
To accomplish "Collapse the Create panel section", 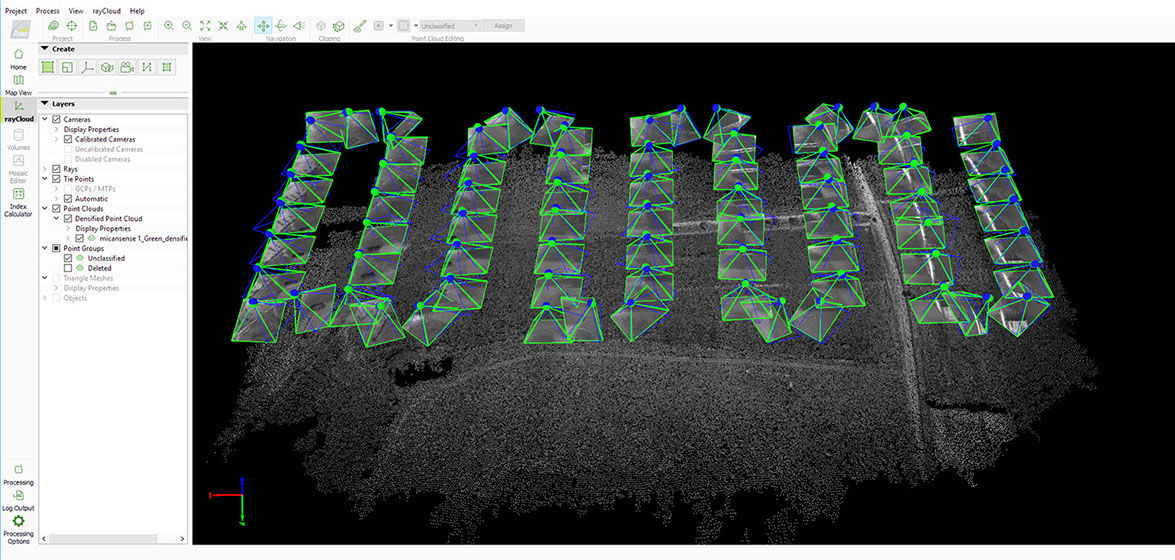I will pyautogui.click(x=45, y=49).
